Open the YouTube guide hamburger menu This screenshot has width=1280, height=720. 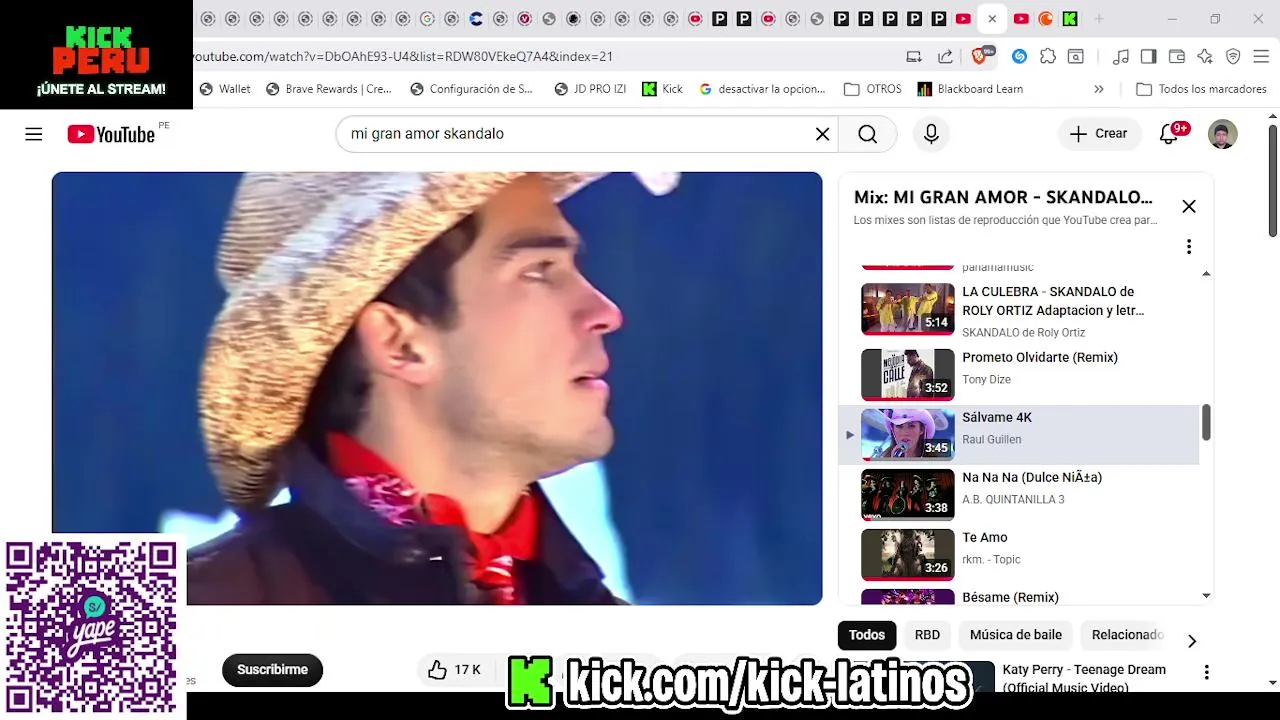point(34,134)
